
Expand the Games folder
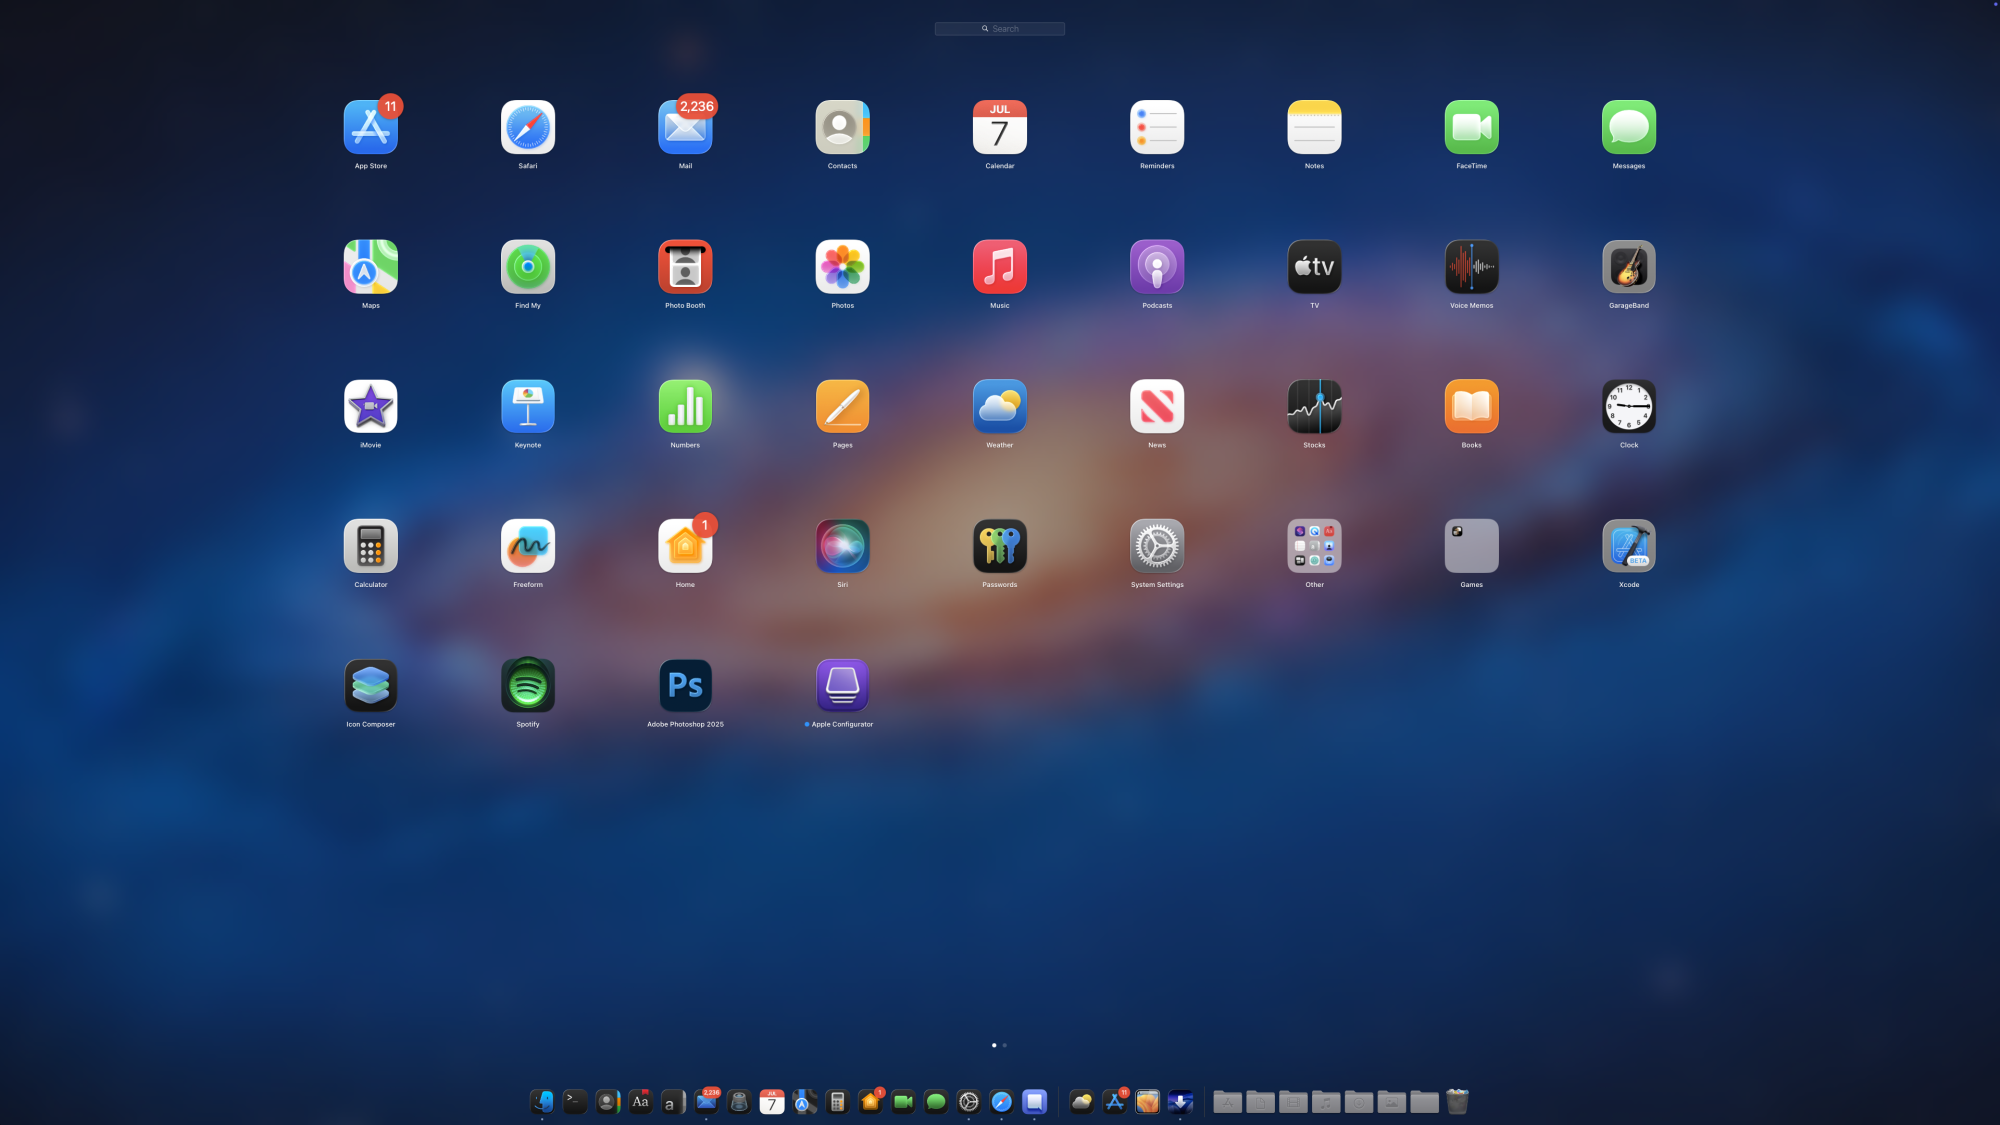[1471, 546]
